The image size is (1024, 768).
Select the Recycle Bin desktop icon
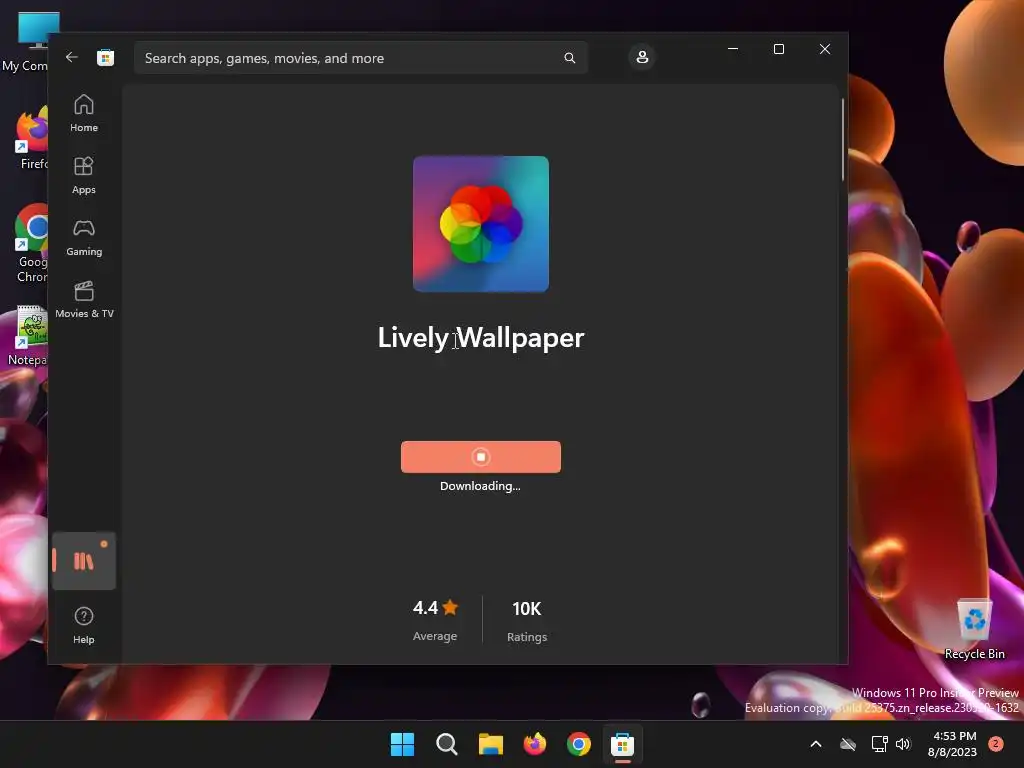tap(974, 629)
